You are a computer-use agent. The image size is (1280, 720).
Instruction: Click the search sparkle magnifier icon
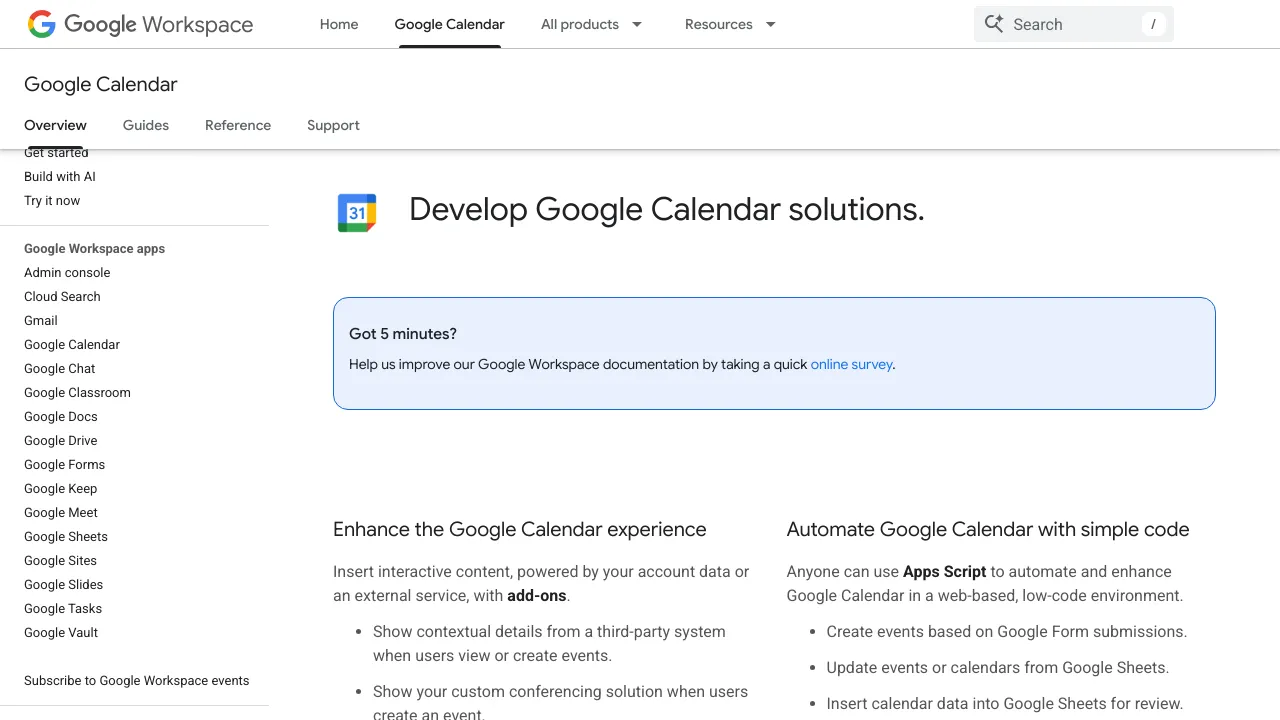click(994, 24)
